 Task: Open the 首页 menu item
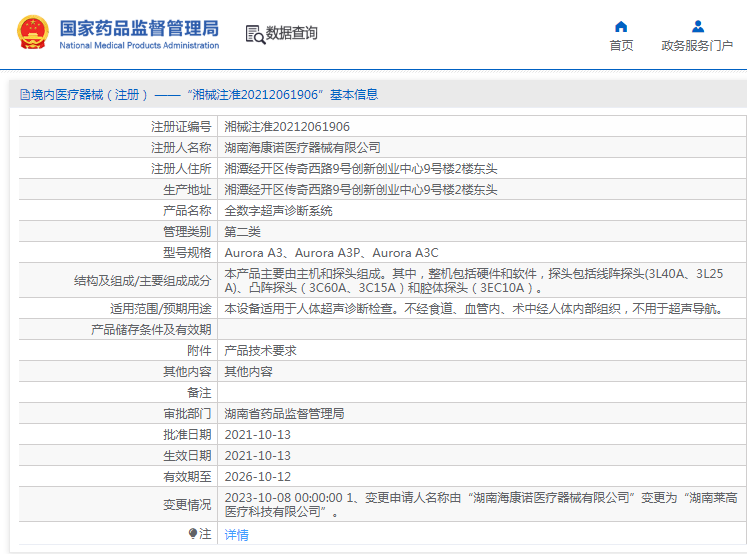click(621, 46)
